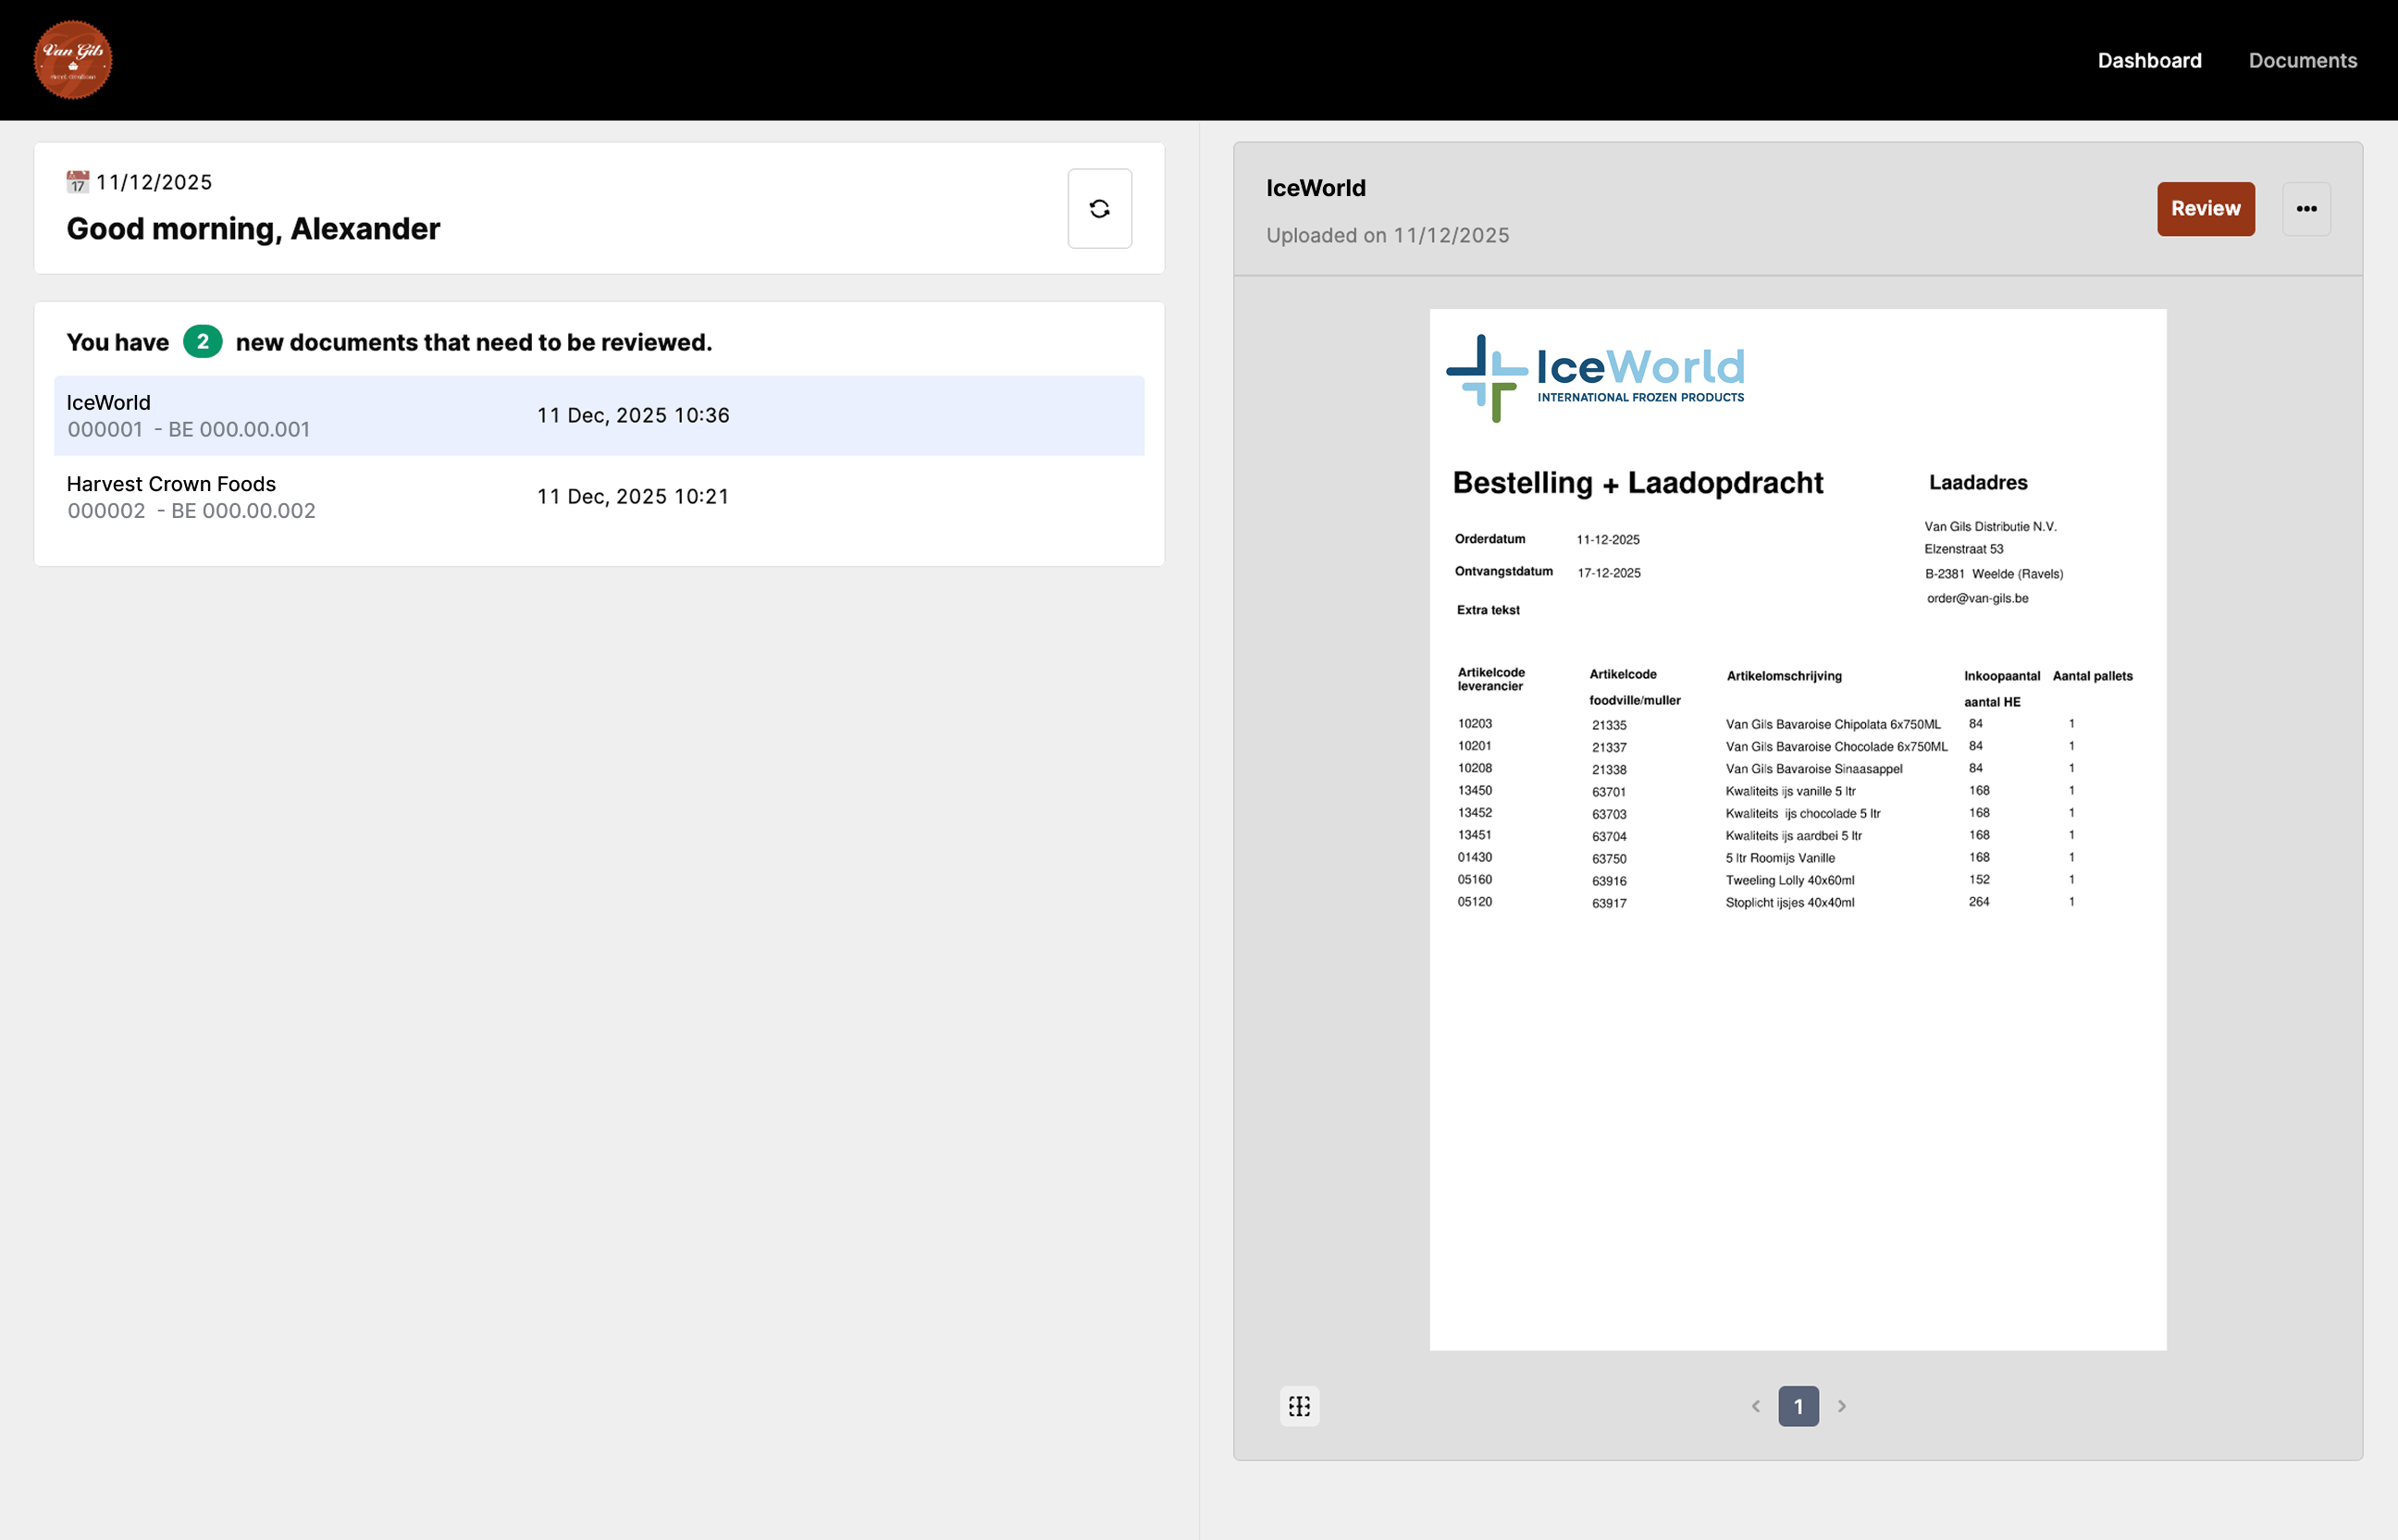This screenshot has width=2398, height=1540.
Task: Click the refresh icon button
Action: pos(1099,208)
